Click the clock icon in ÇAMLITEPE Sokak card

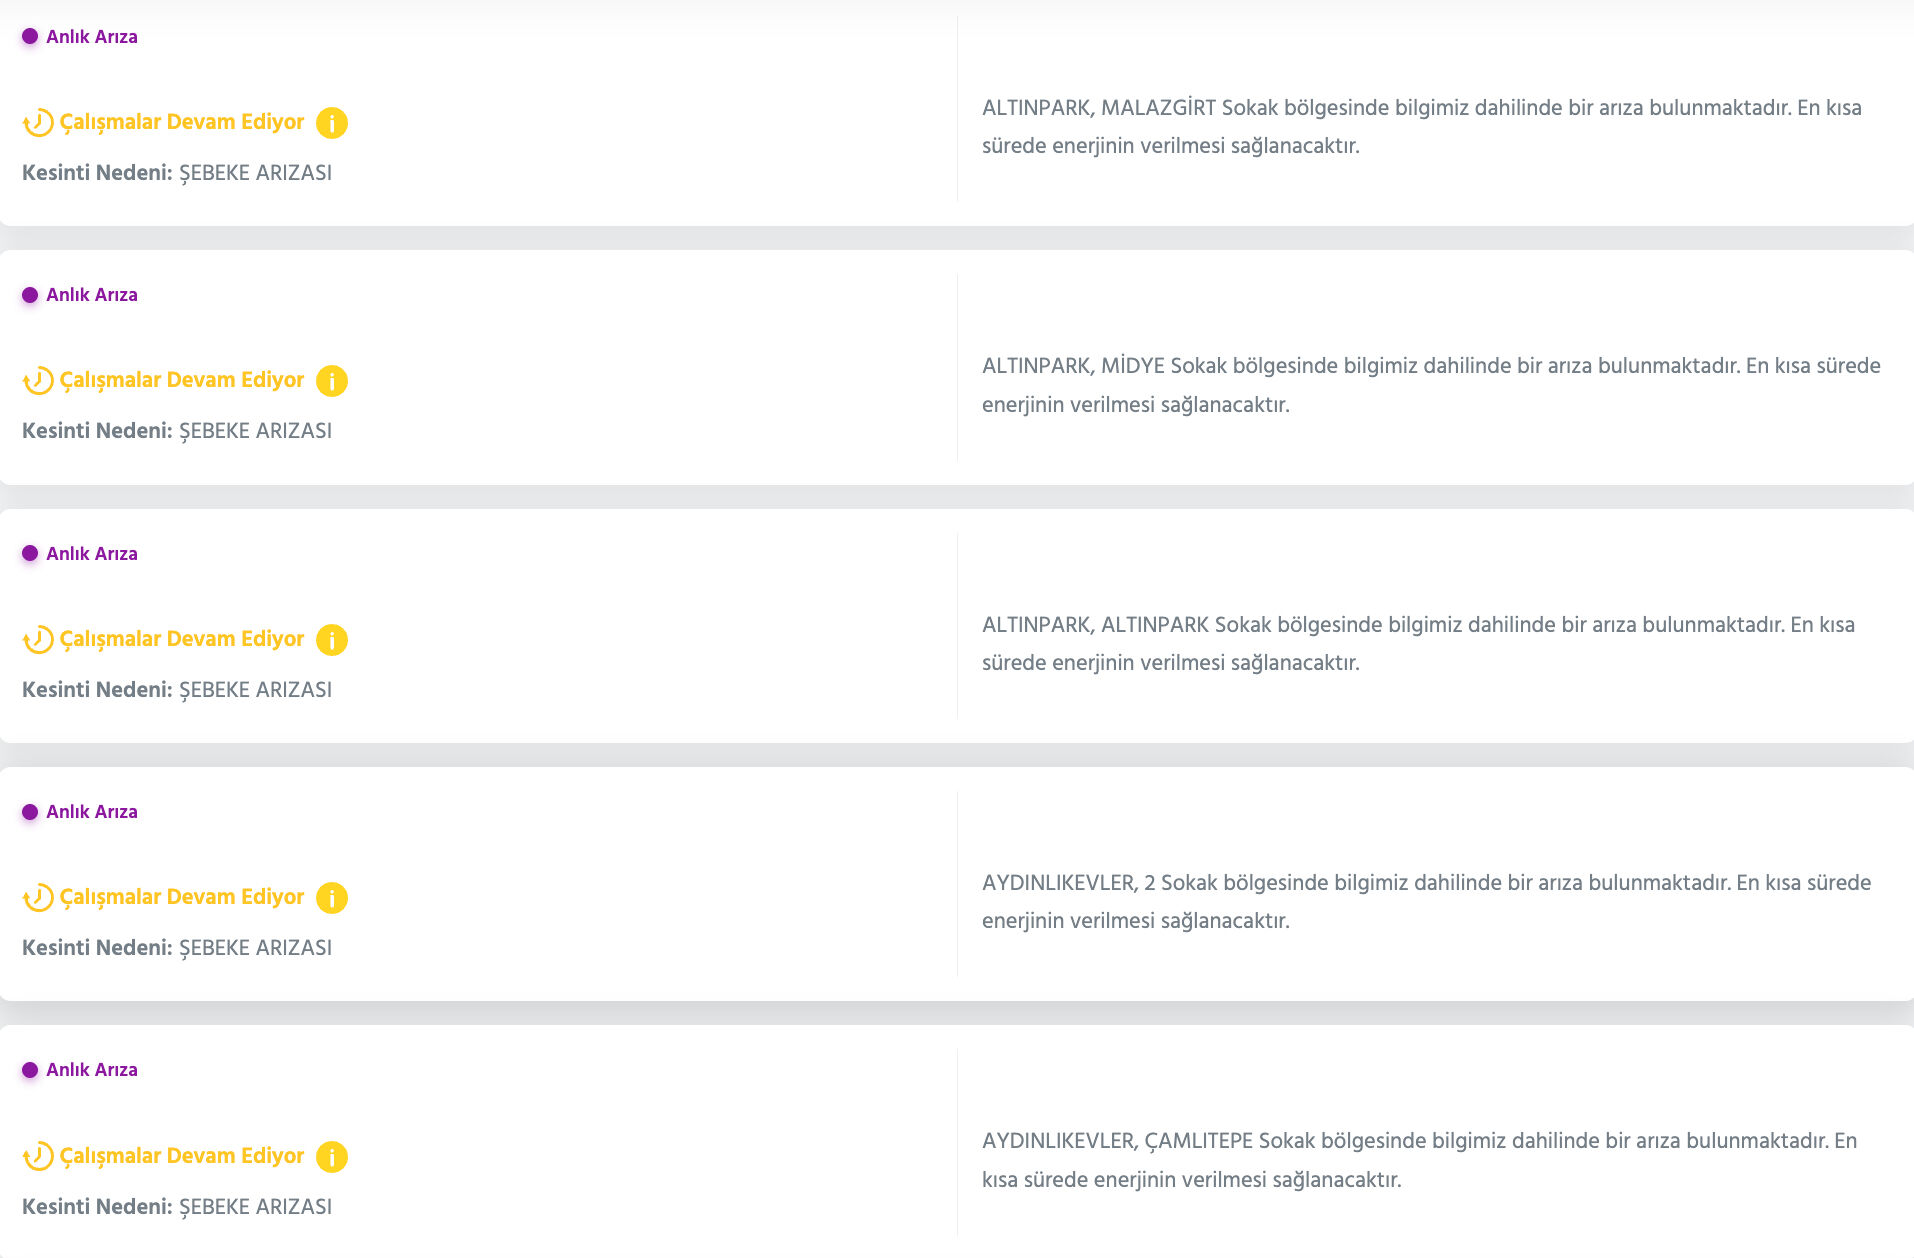tap(38, 1157)
